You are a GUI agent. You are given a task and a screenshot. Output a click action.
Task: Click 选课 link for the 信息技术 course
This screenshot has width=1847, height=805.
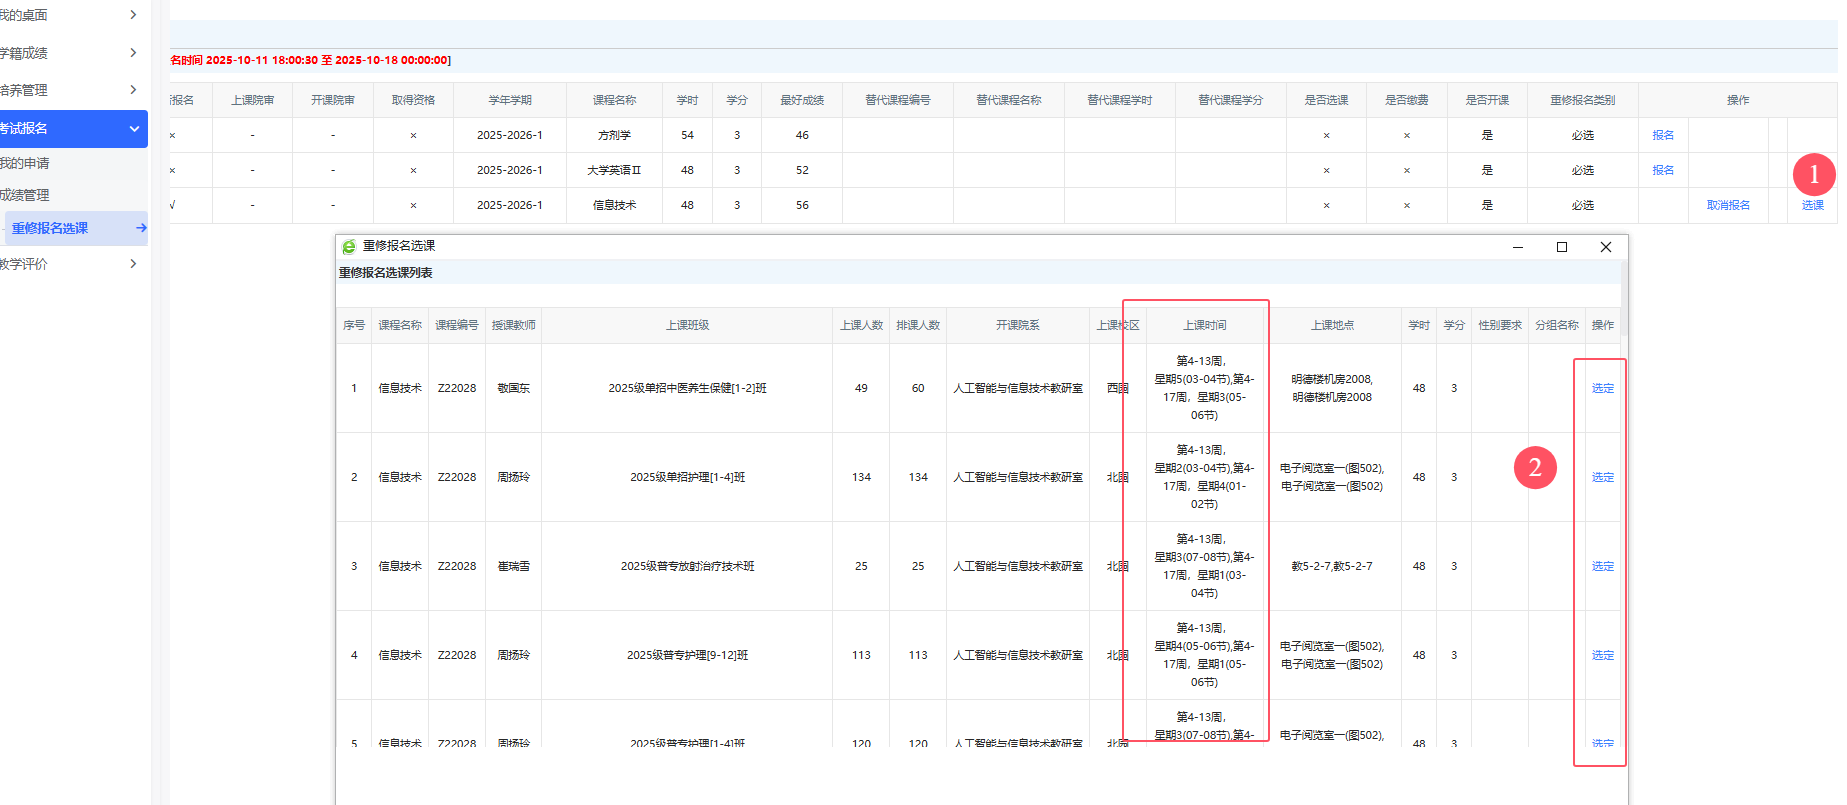[x=1812, y=205]
